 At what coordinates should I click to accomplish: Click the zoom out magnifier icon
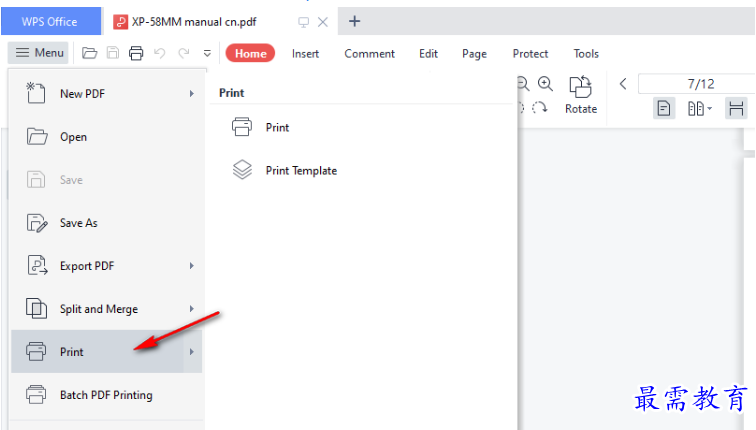[x=523, y=84]
